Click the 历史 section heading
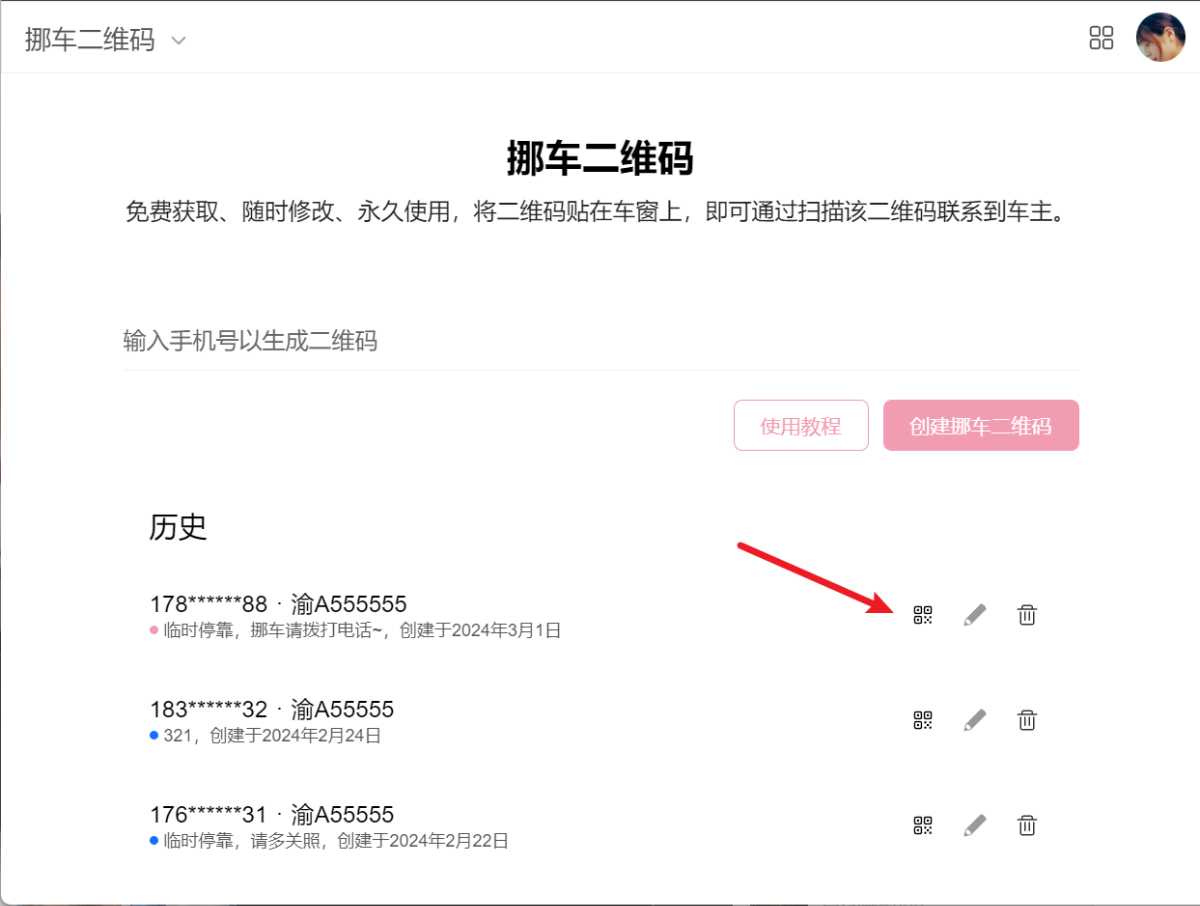Image resolution: width=1200 pixels, height=906 pixels. pyautogui.click(x=178, y=528)
